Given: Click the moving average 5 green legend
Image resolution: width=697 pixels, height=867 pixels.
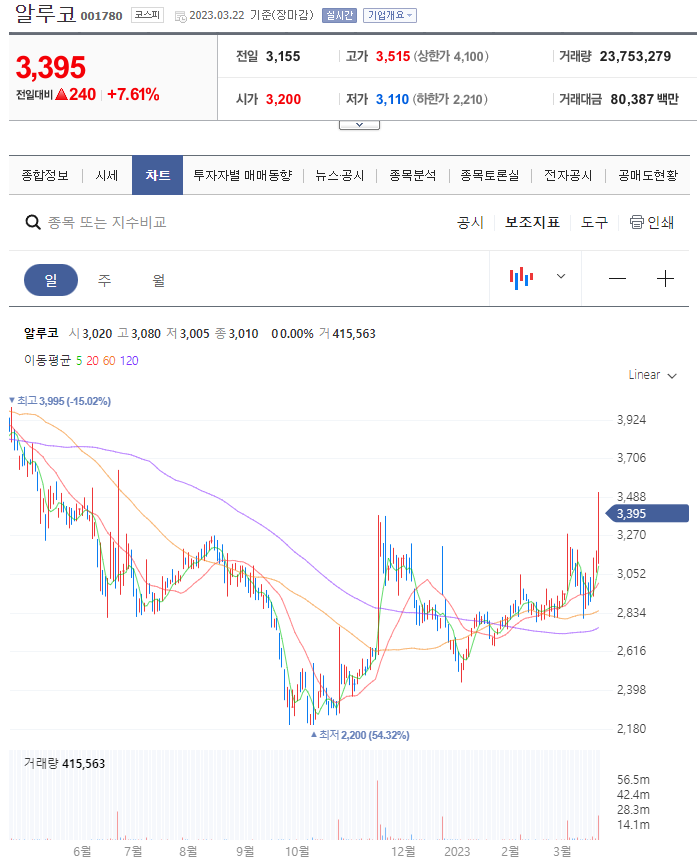Looking at the screenshot, I should tap(79, 361).
